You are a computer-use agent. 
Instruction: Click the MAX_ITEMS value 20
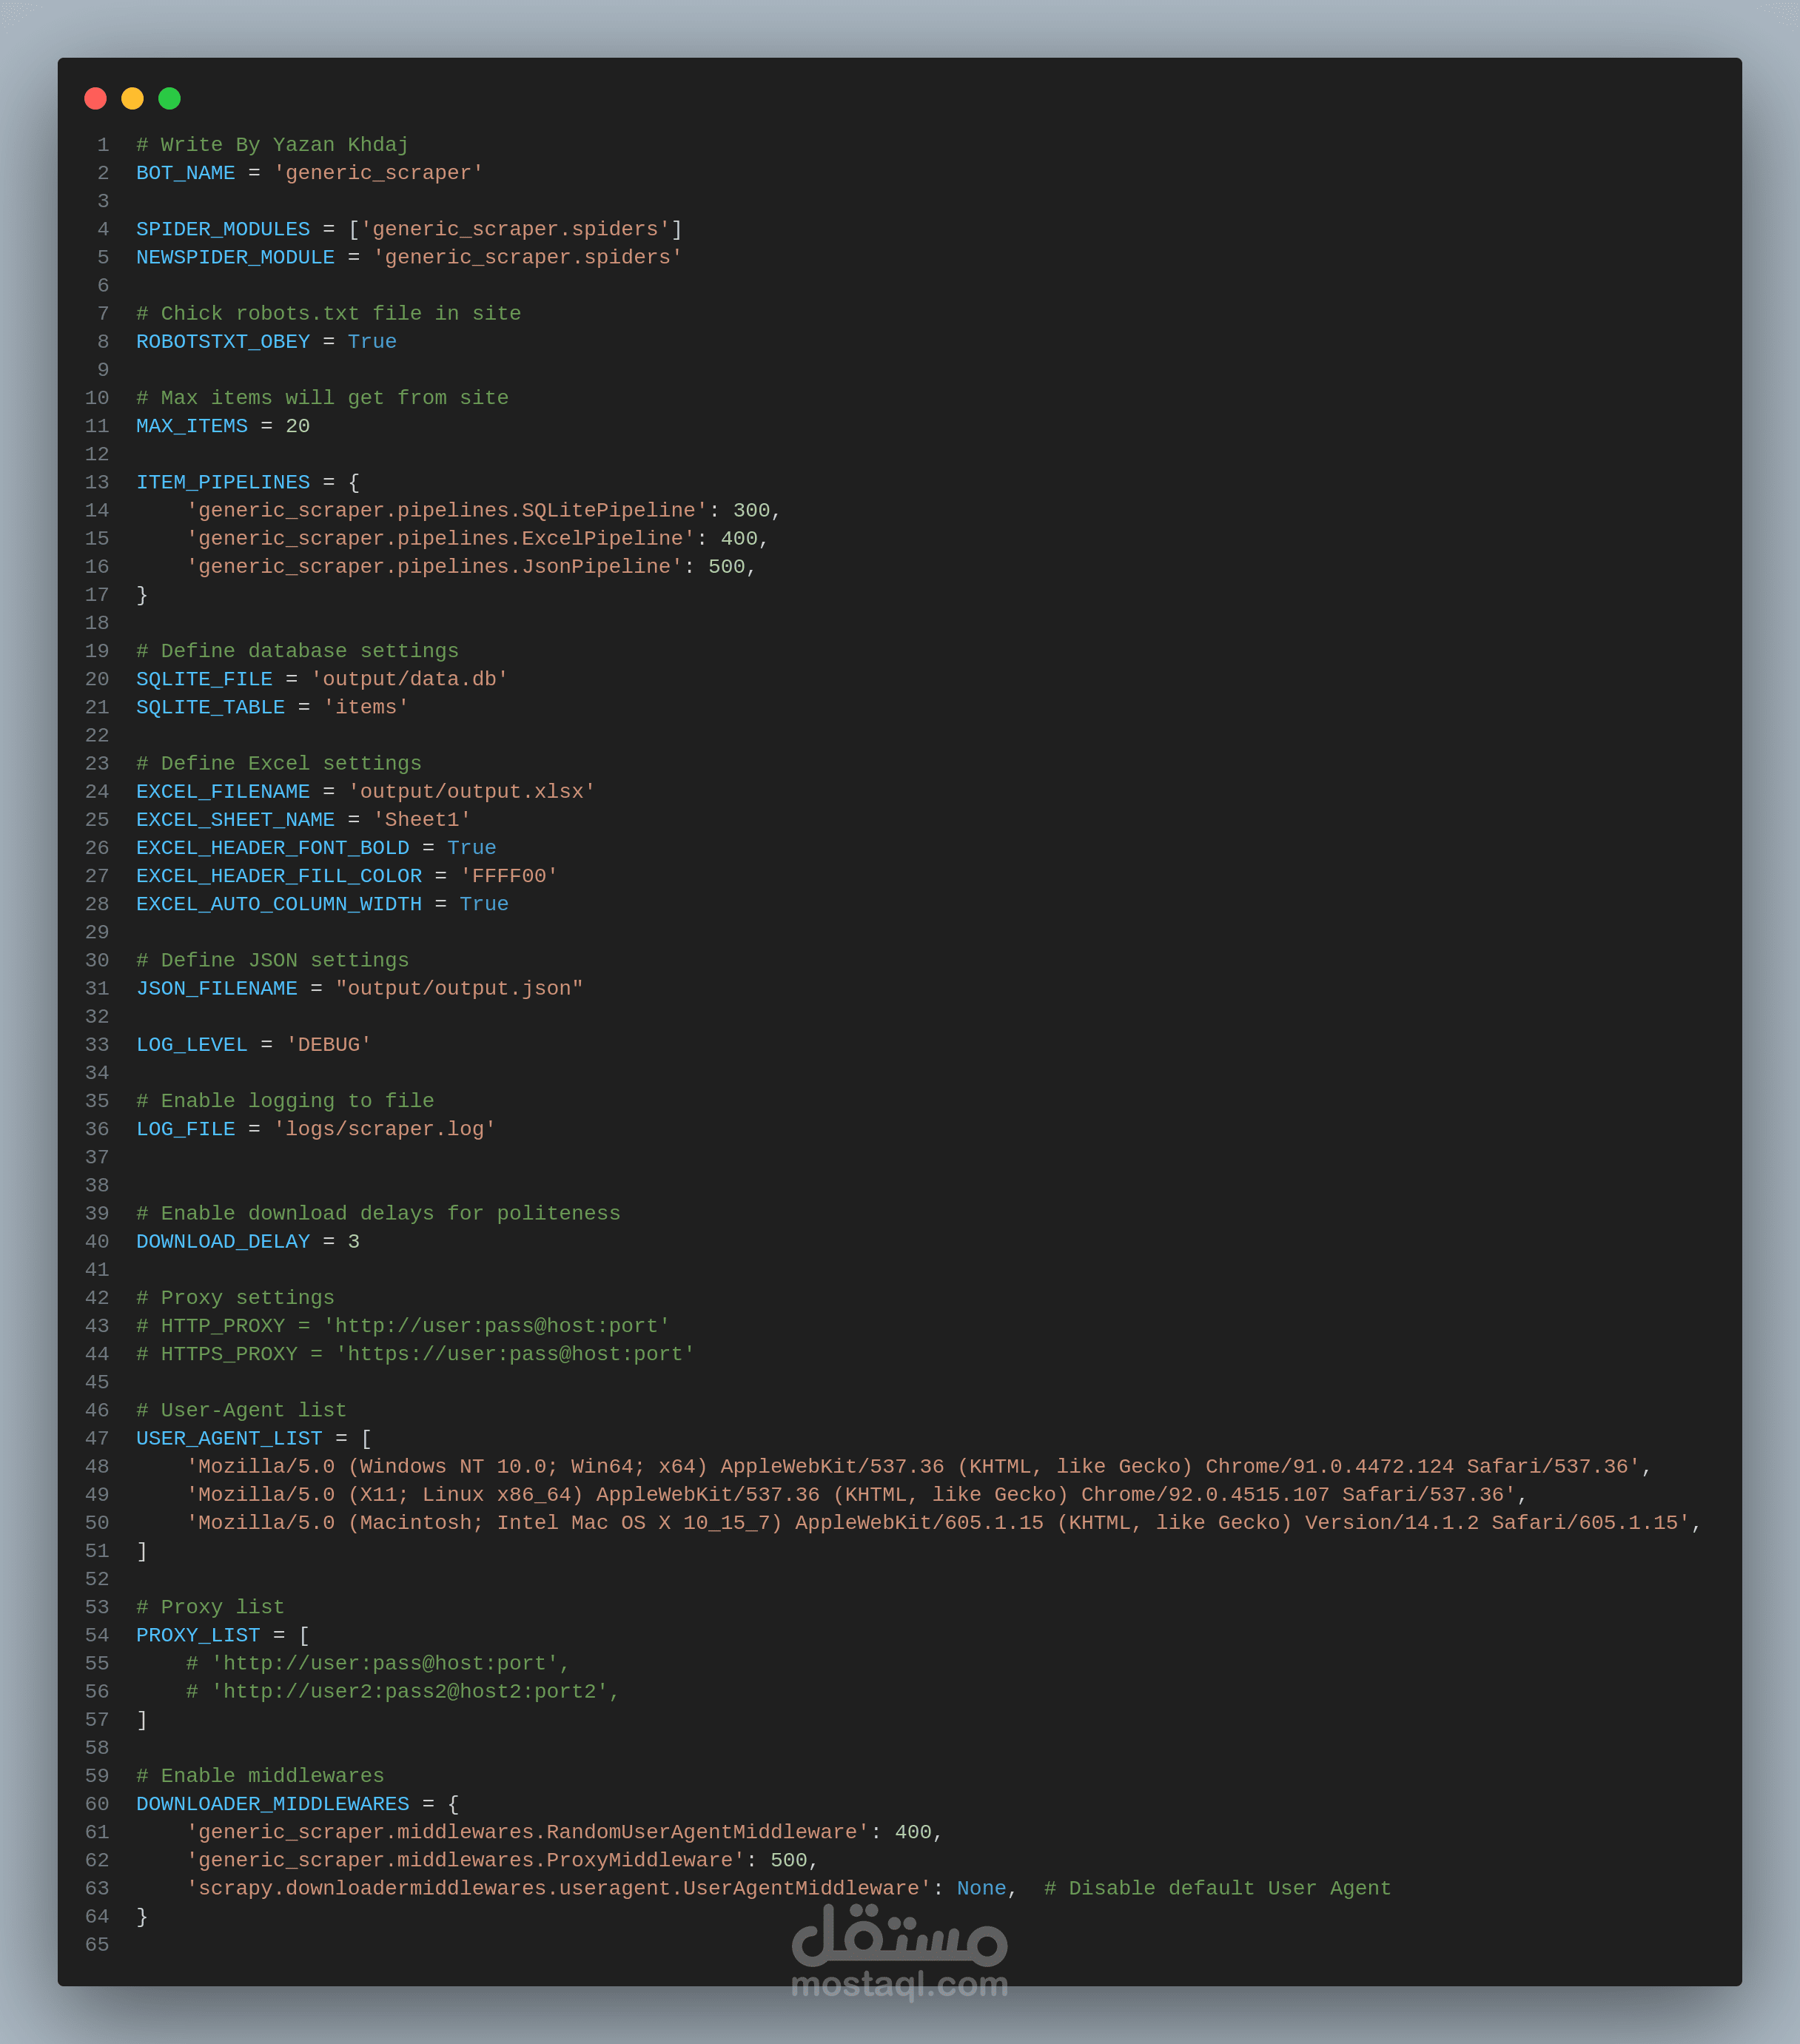(297, 426)
